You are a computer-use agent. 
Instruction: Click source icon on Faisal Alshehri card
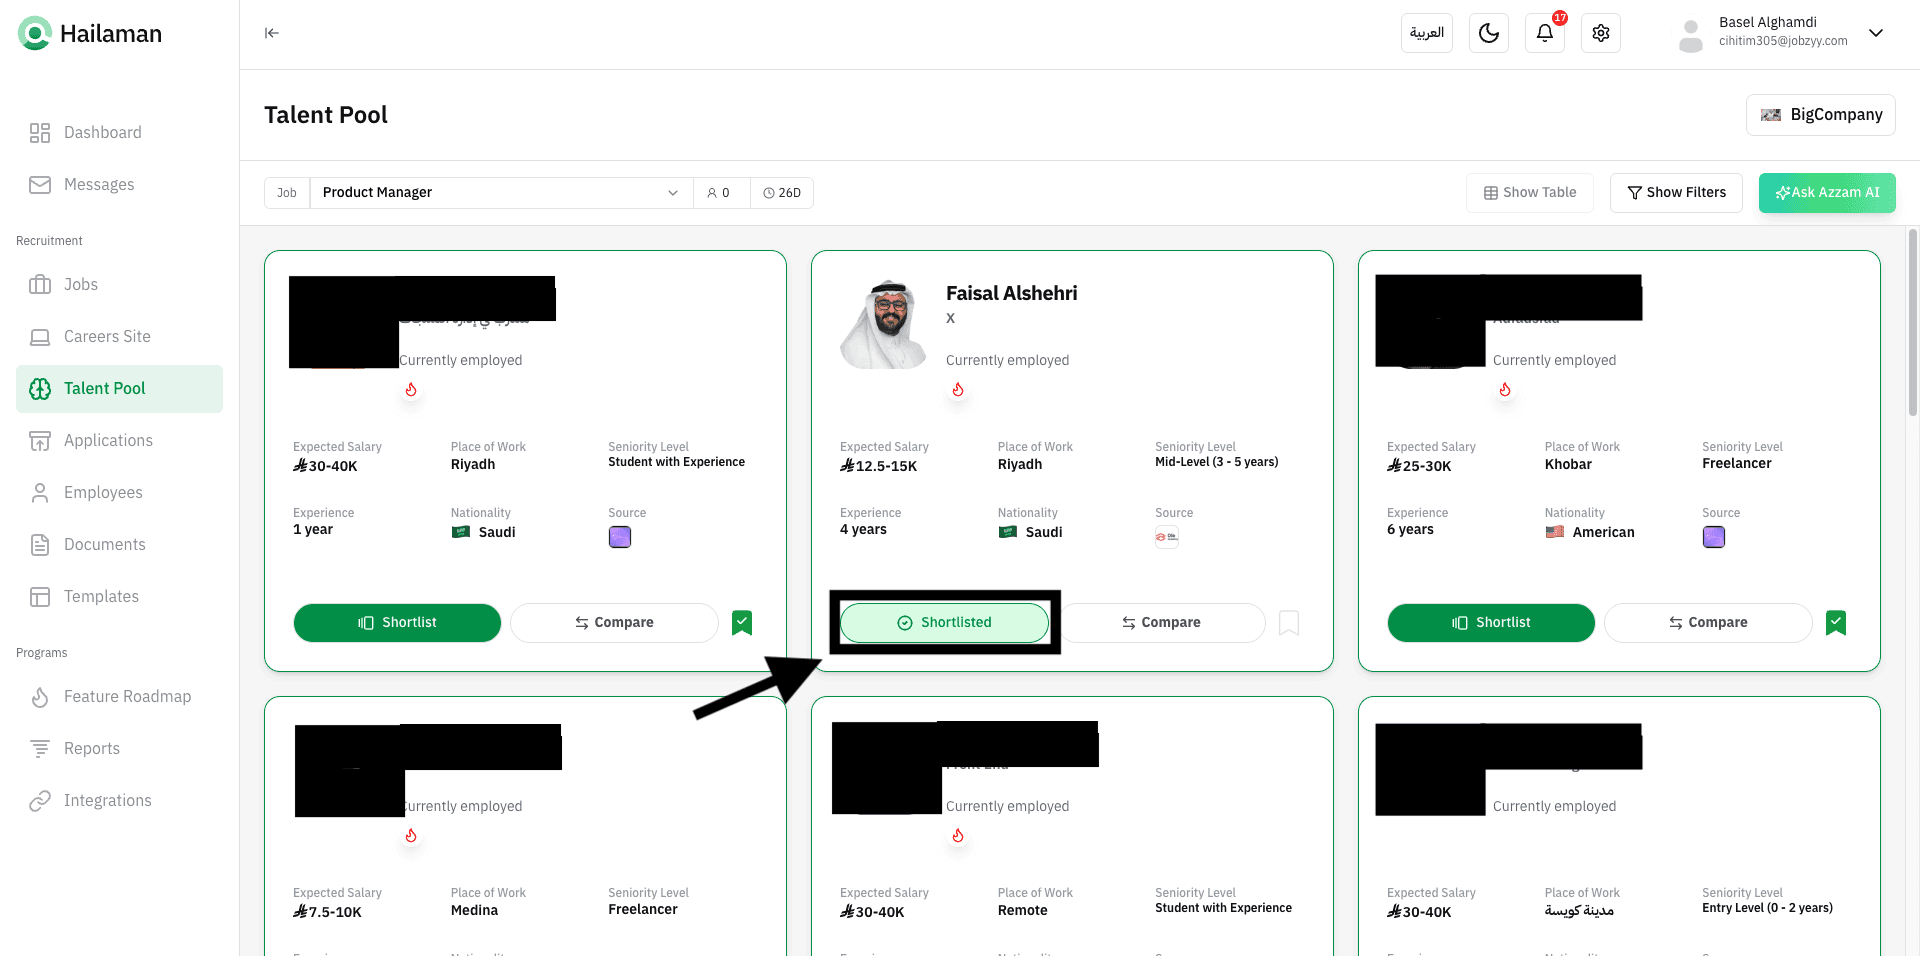[x=1167, y=537]
